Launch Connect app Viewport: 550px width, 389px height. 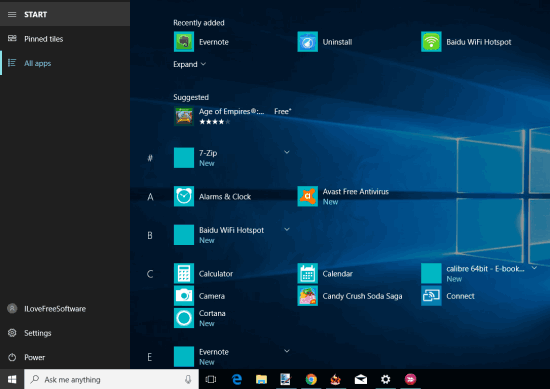point(448,296)
